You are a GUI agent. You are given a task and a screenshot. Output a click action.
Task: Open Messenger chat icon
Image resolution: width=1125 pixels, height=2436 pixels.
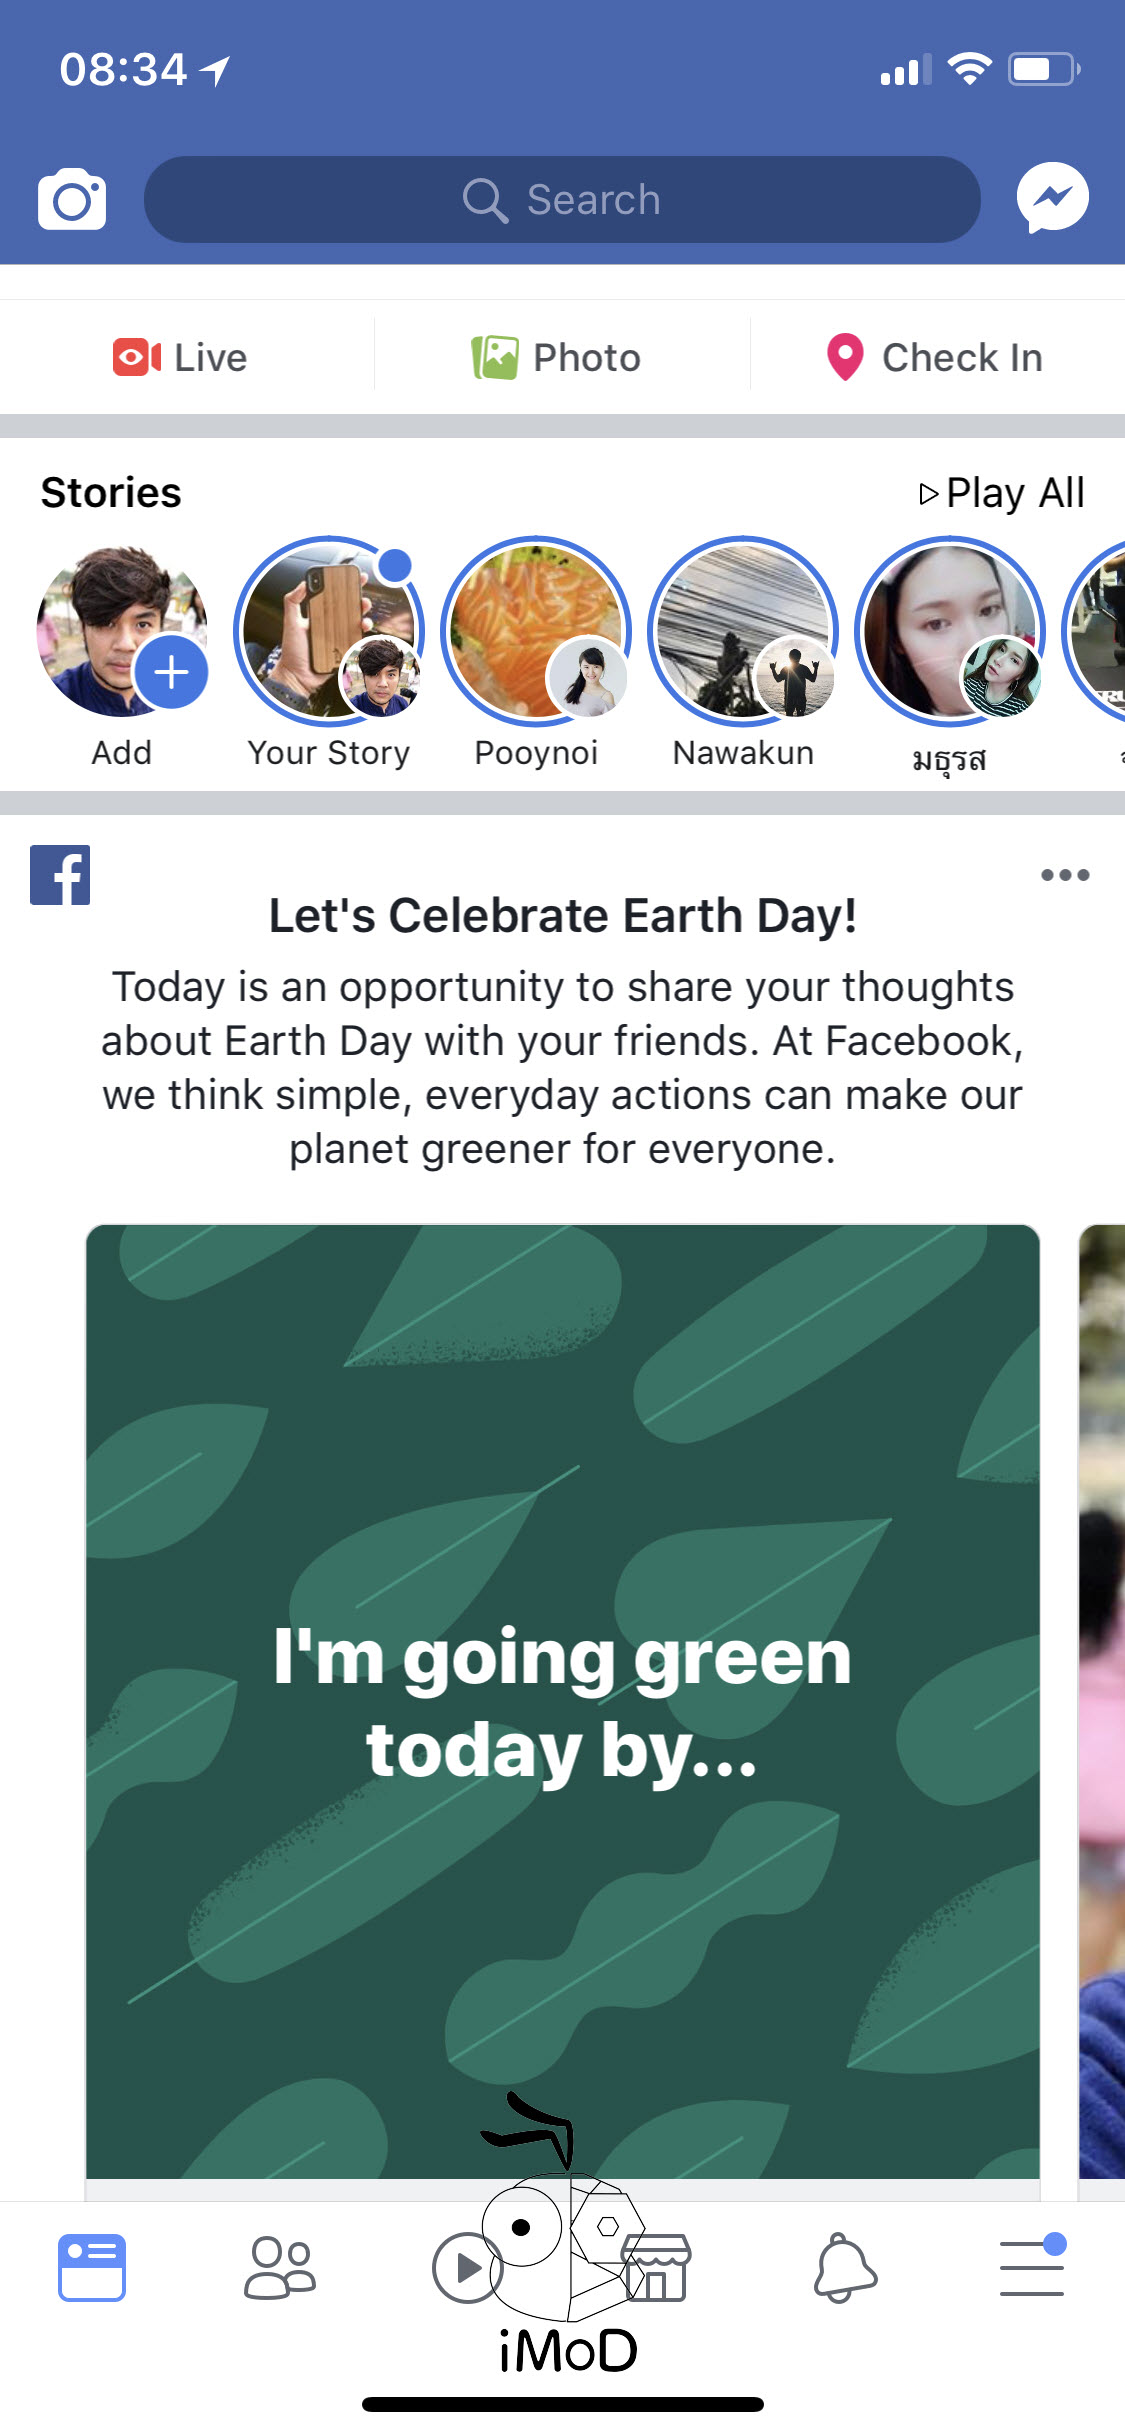1052,198
